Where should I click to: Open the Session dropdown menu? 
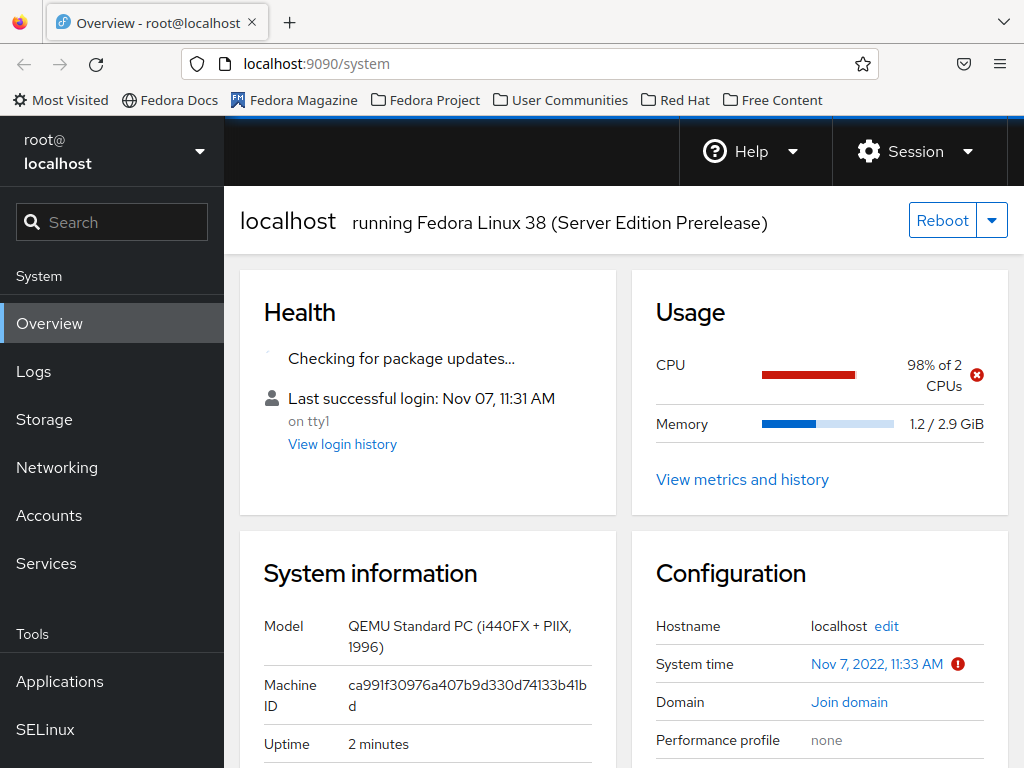[920, 152]
